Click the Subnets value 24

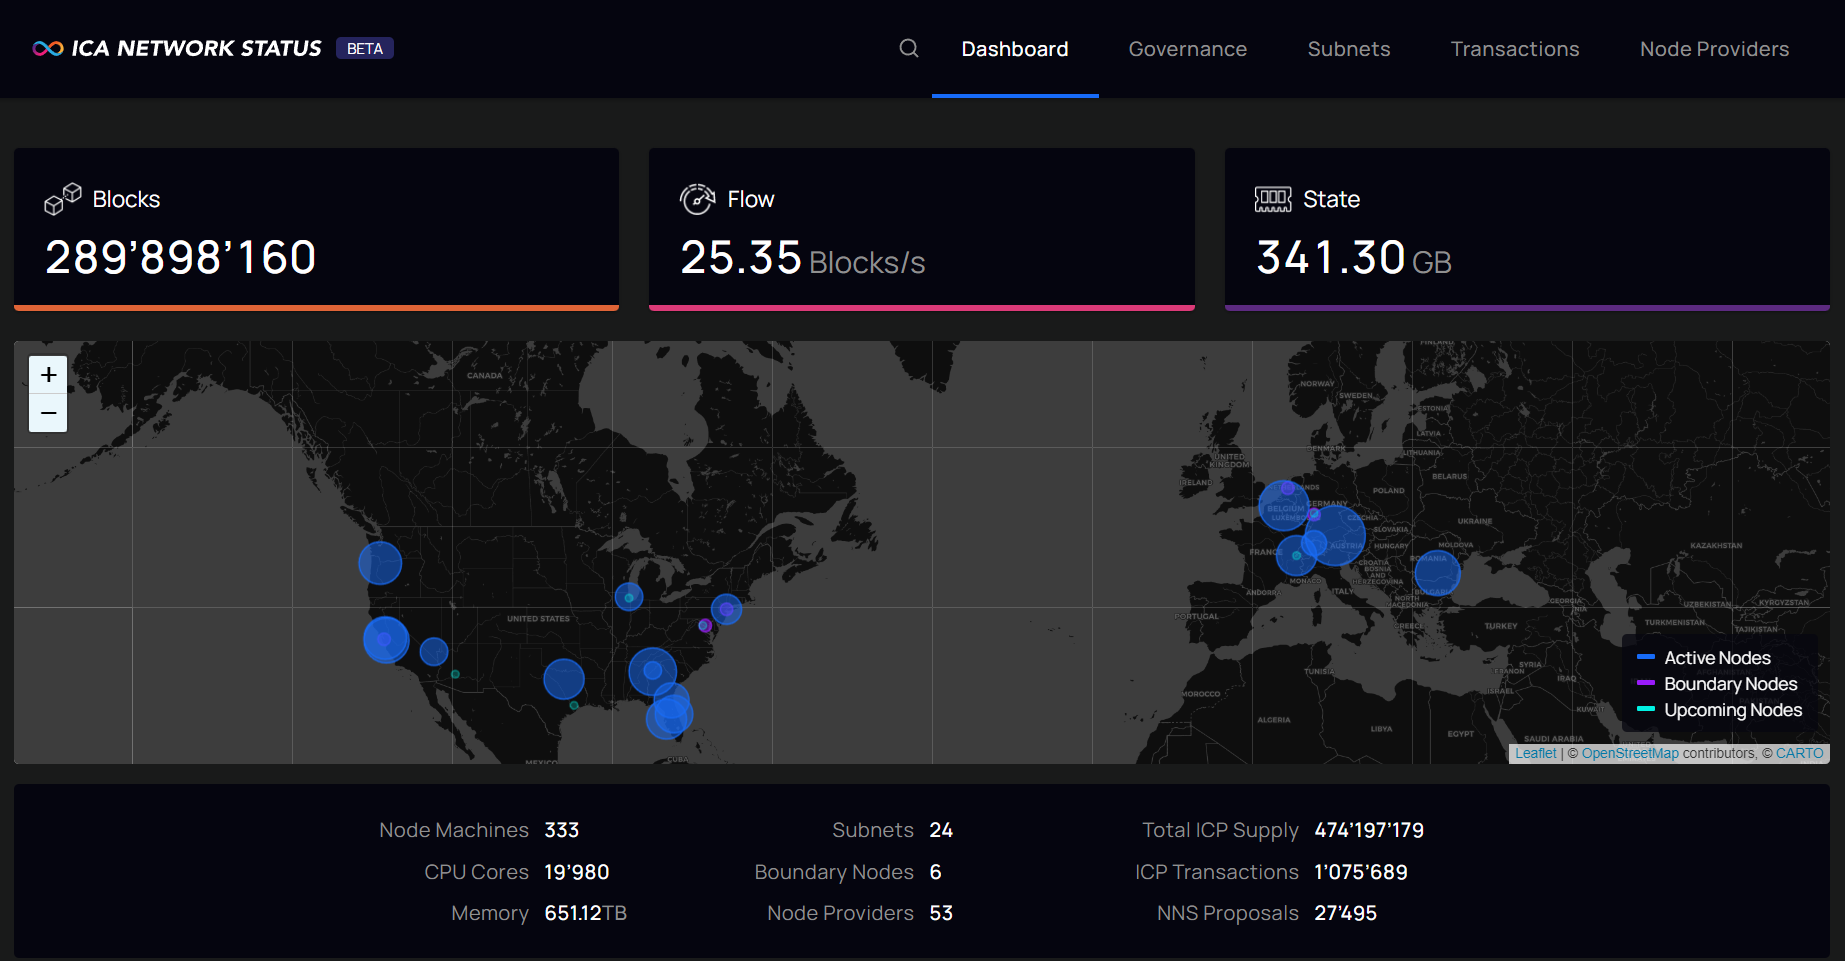[941, 830]
